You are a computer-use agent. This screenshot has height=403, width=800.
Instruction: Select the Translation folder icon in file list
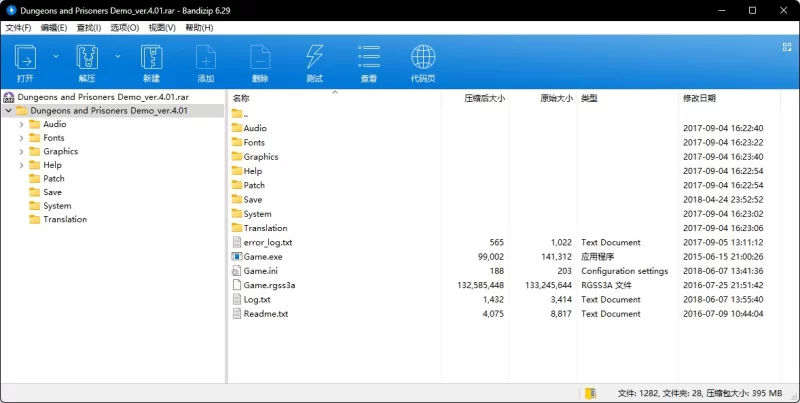click(237, 228)
